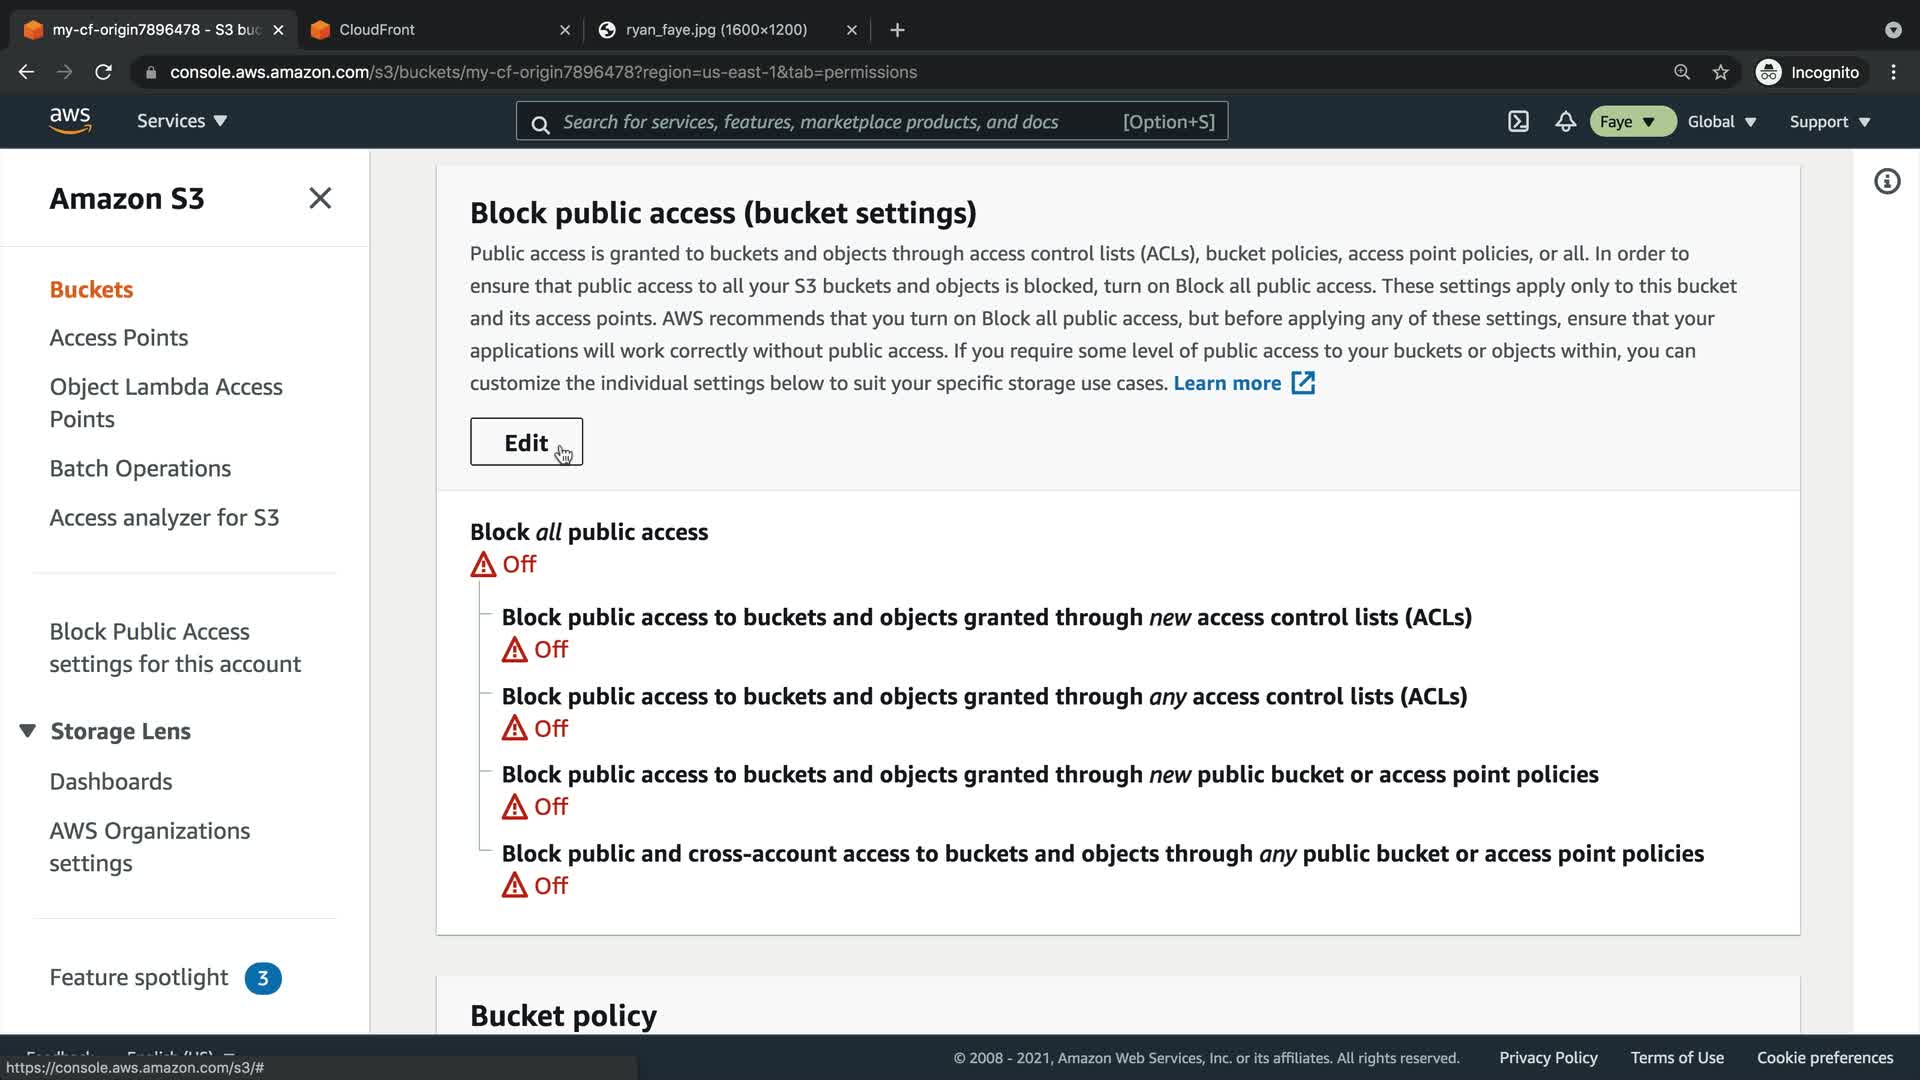The width and height of the screenshot is (1920, 1080).
Task: Expand the Services dropdown menu
Action: click(182, 121)
